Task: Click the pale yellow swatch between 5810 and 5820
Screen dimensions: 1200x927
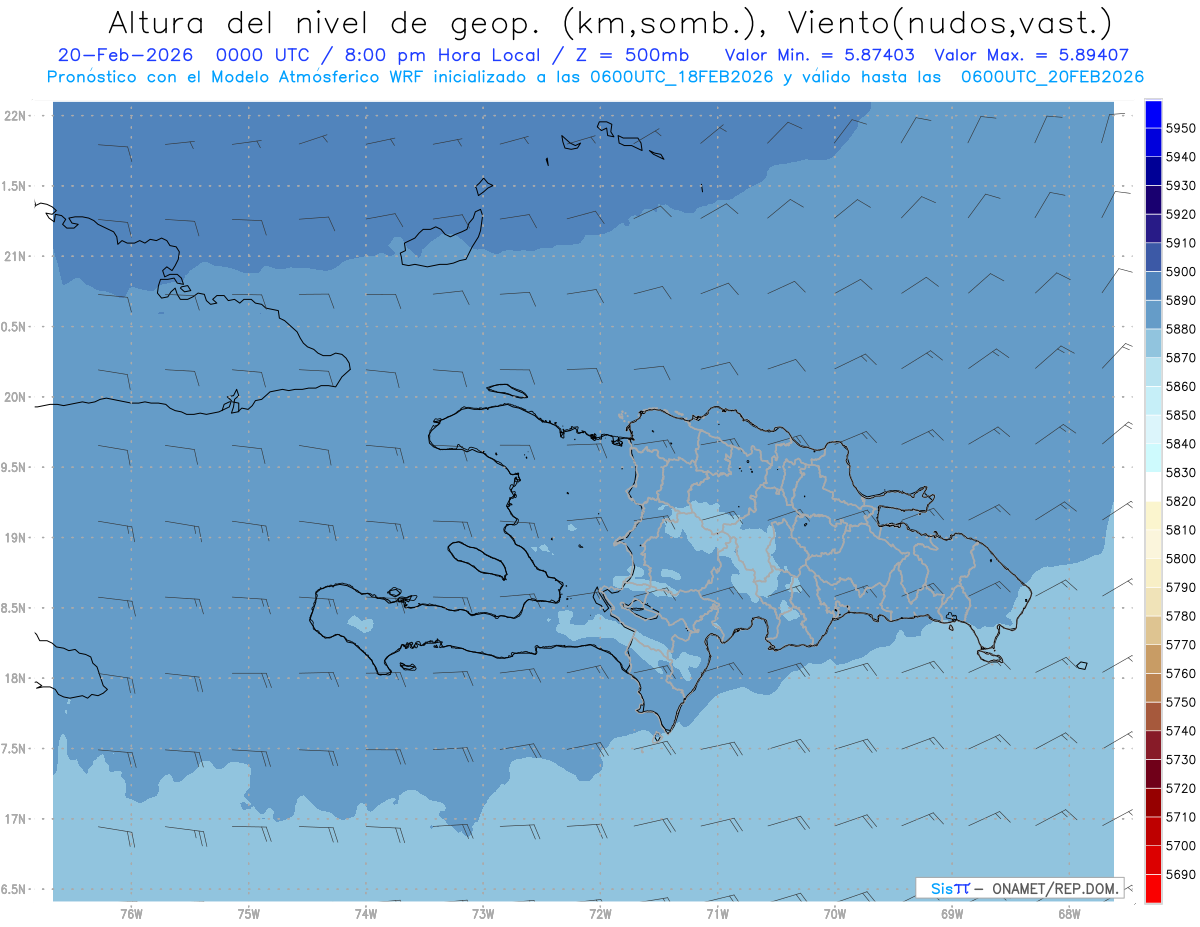Action: pyautogui.click(x=1153, y=515)
